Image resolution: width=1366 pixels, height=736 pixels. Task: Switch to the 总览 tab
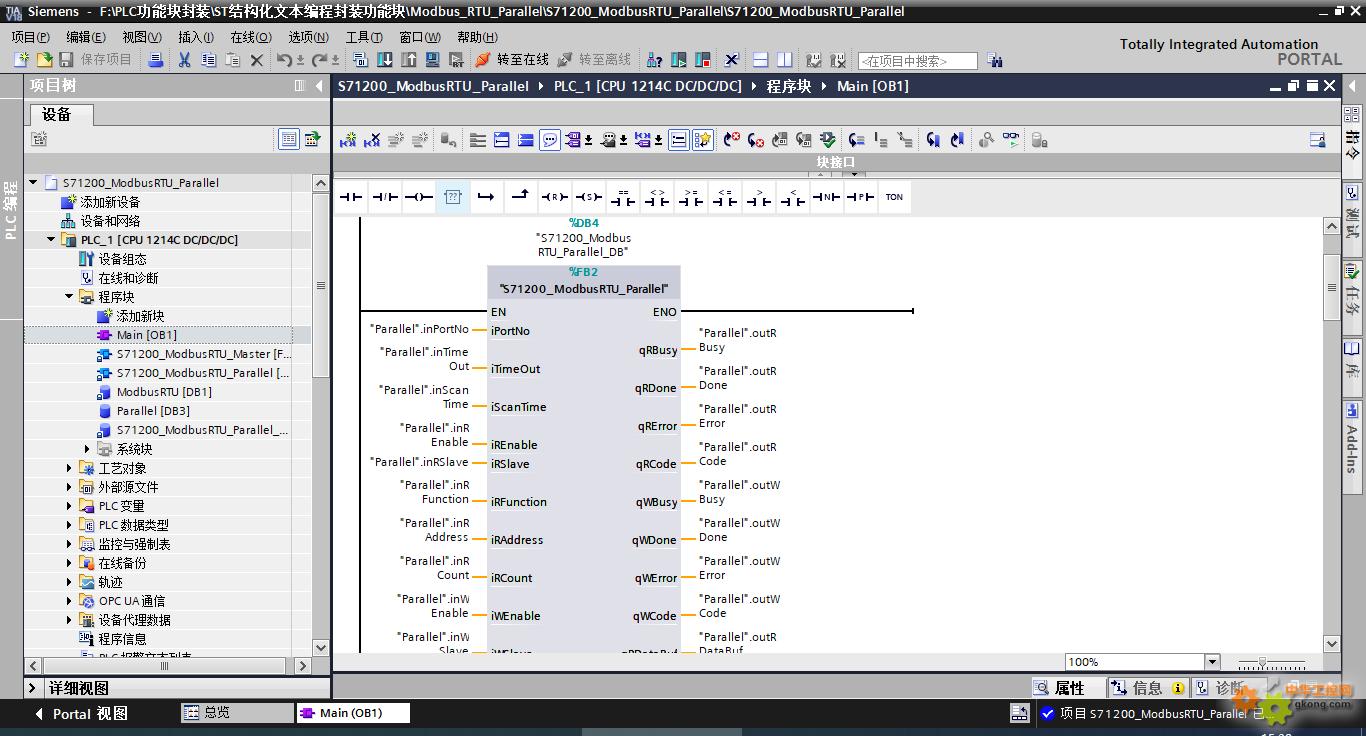click(236, 713)
